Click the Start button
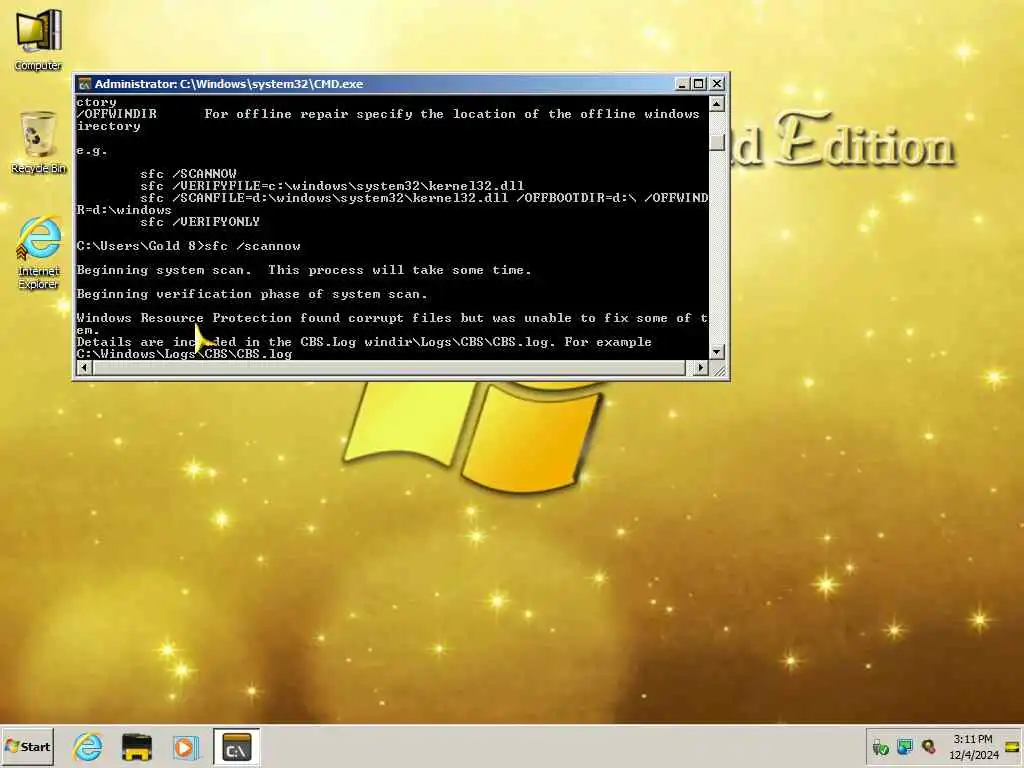1024x768 pixels. (27, 746)
